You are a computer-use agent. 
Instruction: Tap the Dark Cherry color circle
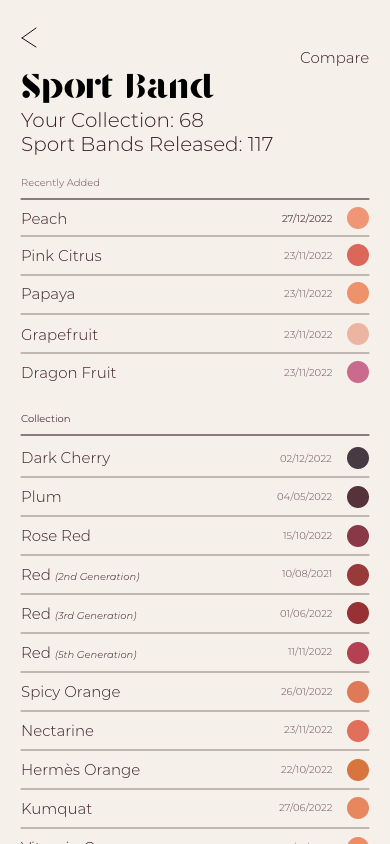point(358,458)
